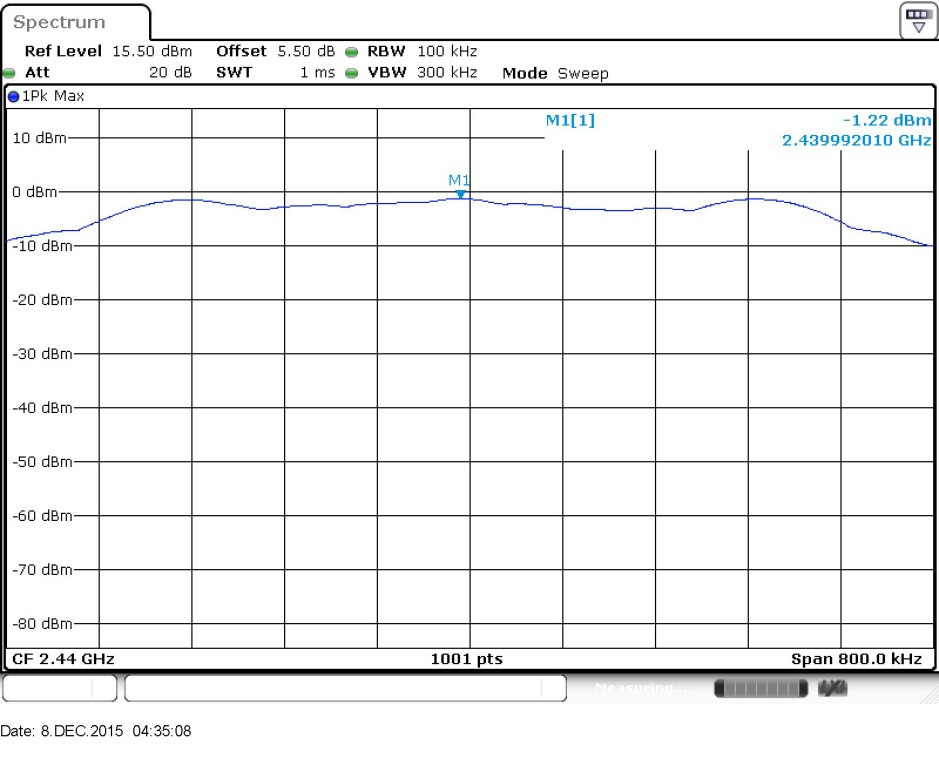The width and height of the screenshot is (939, 758).
Task: Click the RBW value 100 kHz
Action: (447, 51)
